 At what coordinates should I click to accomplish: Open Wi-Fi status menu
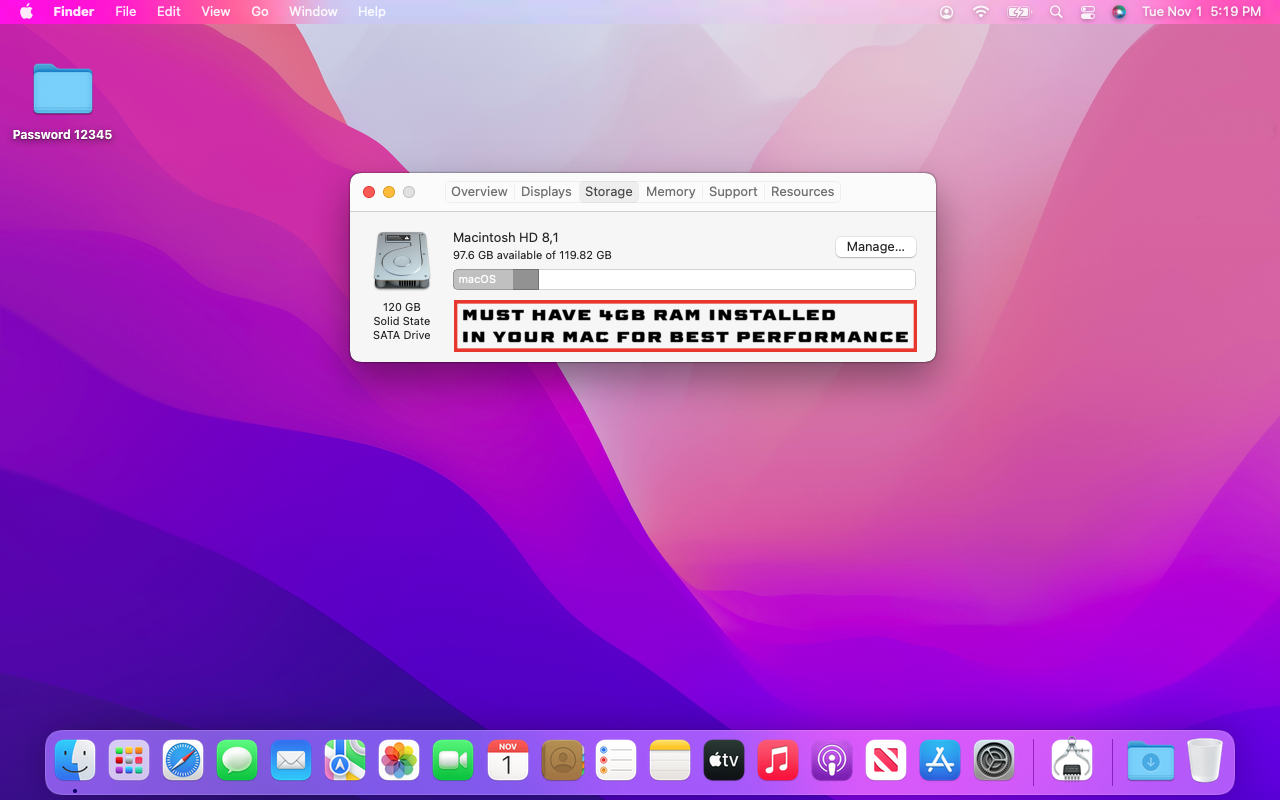click(x=981, y=12)
